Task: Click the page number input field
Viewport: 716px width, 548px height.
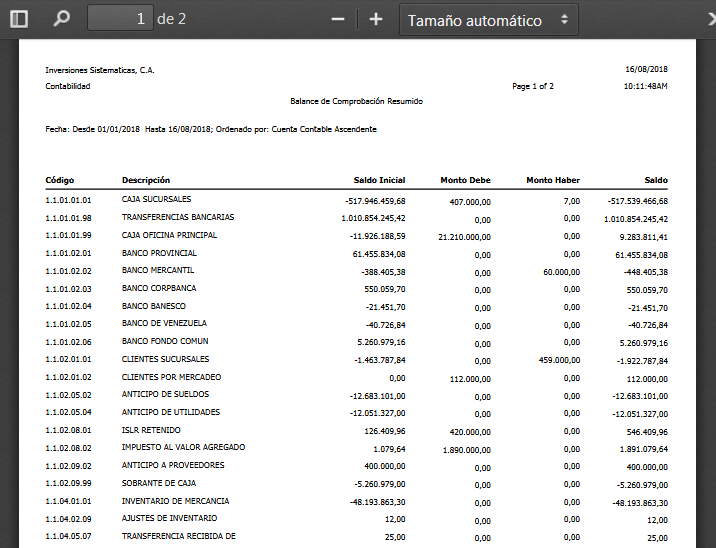Action: click(120, 19)
